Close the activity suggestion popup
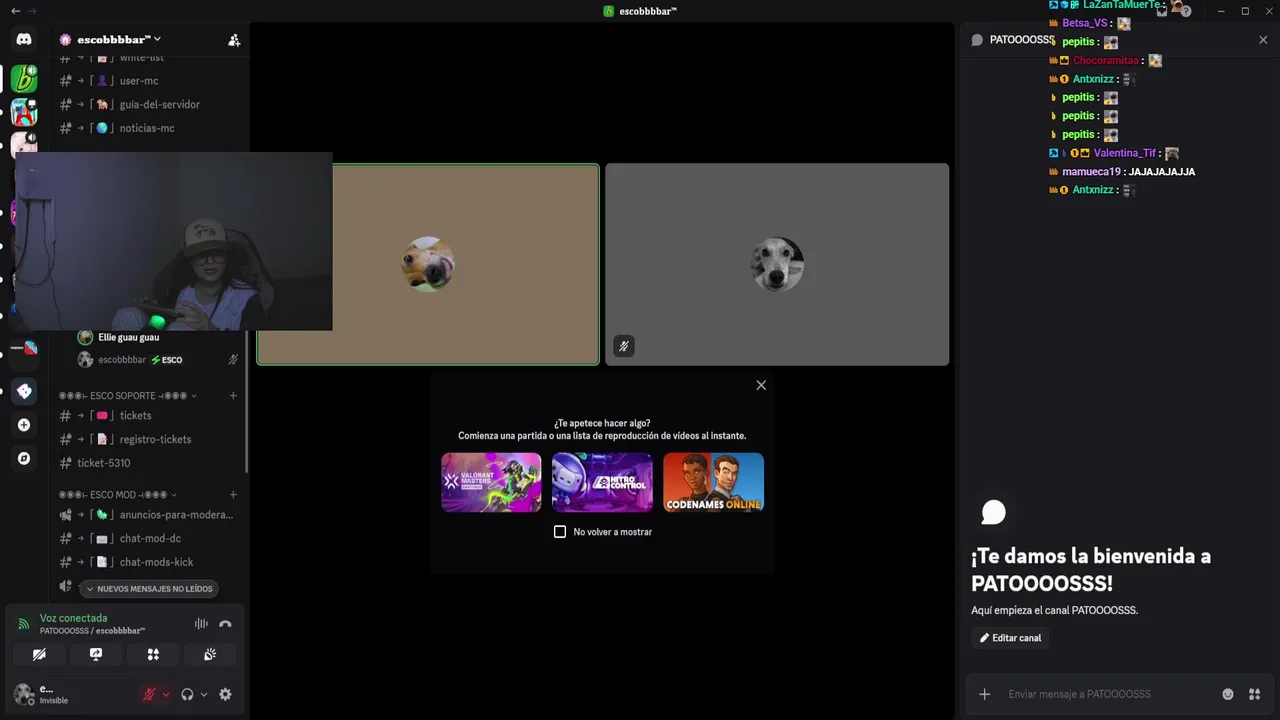The width and height of the screenshot is (1280, 720). click(x=761, y=385)
